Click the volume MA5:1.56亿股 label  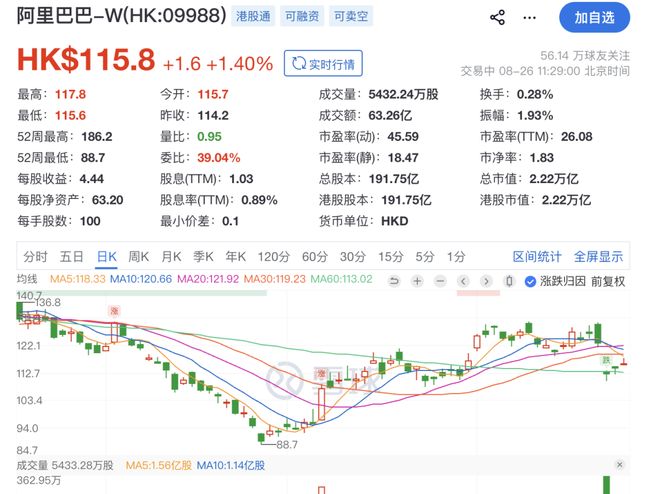[x=159, y=465]
